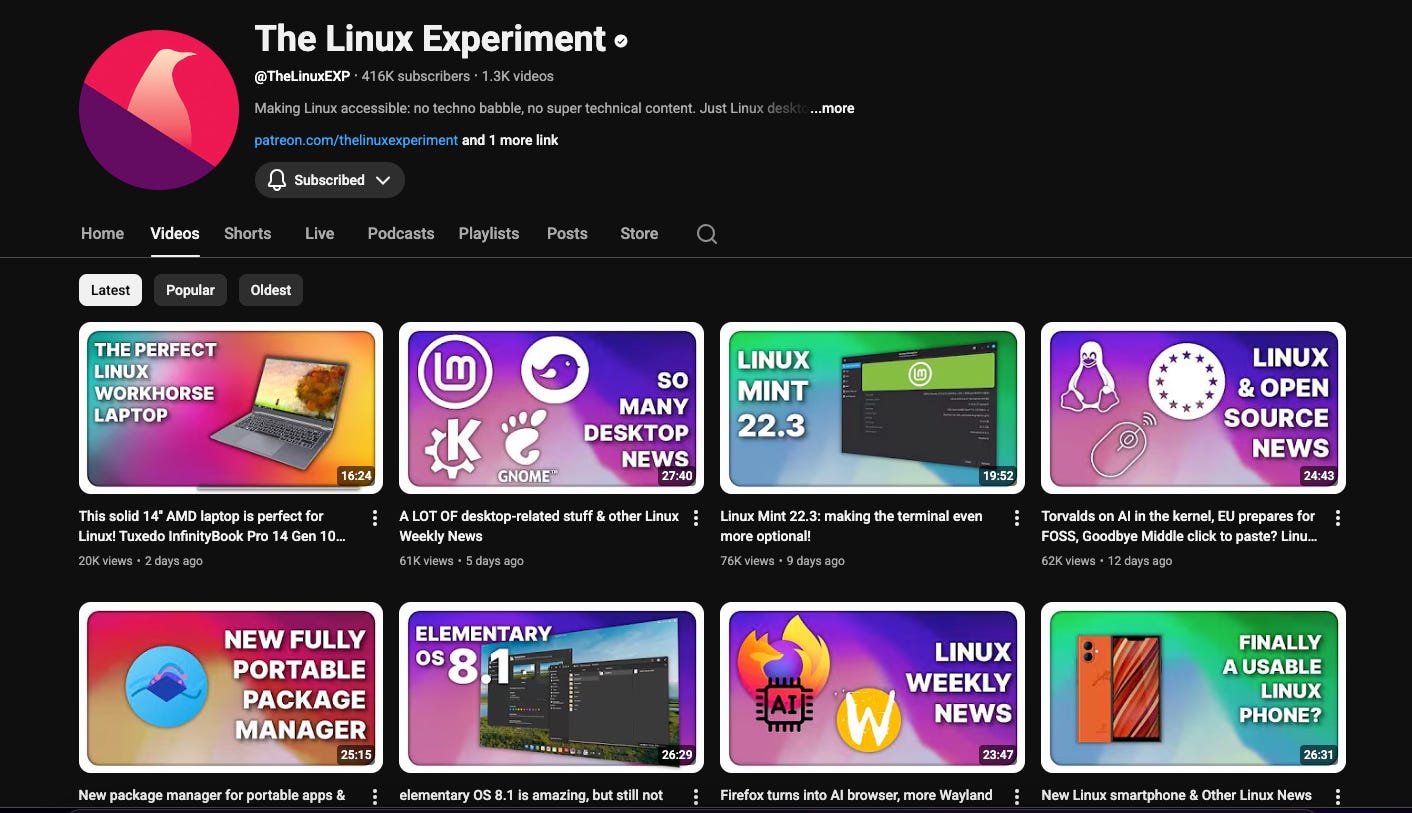Viewport: 1412px width, 813px height.
Task: Click the @TheLinuxEXP handle text
Action: point(302,76)
